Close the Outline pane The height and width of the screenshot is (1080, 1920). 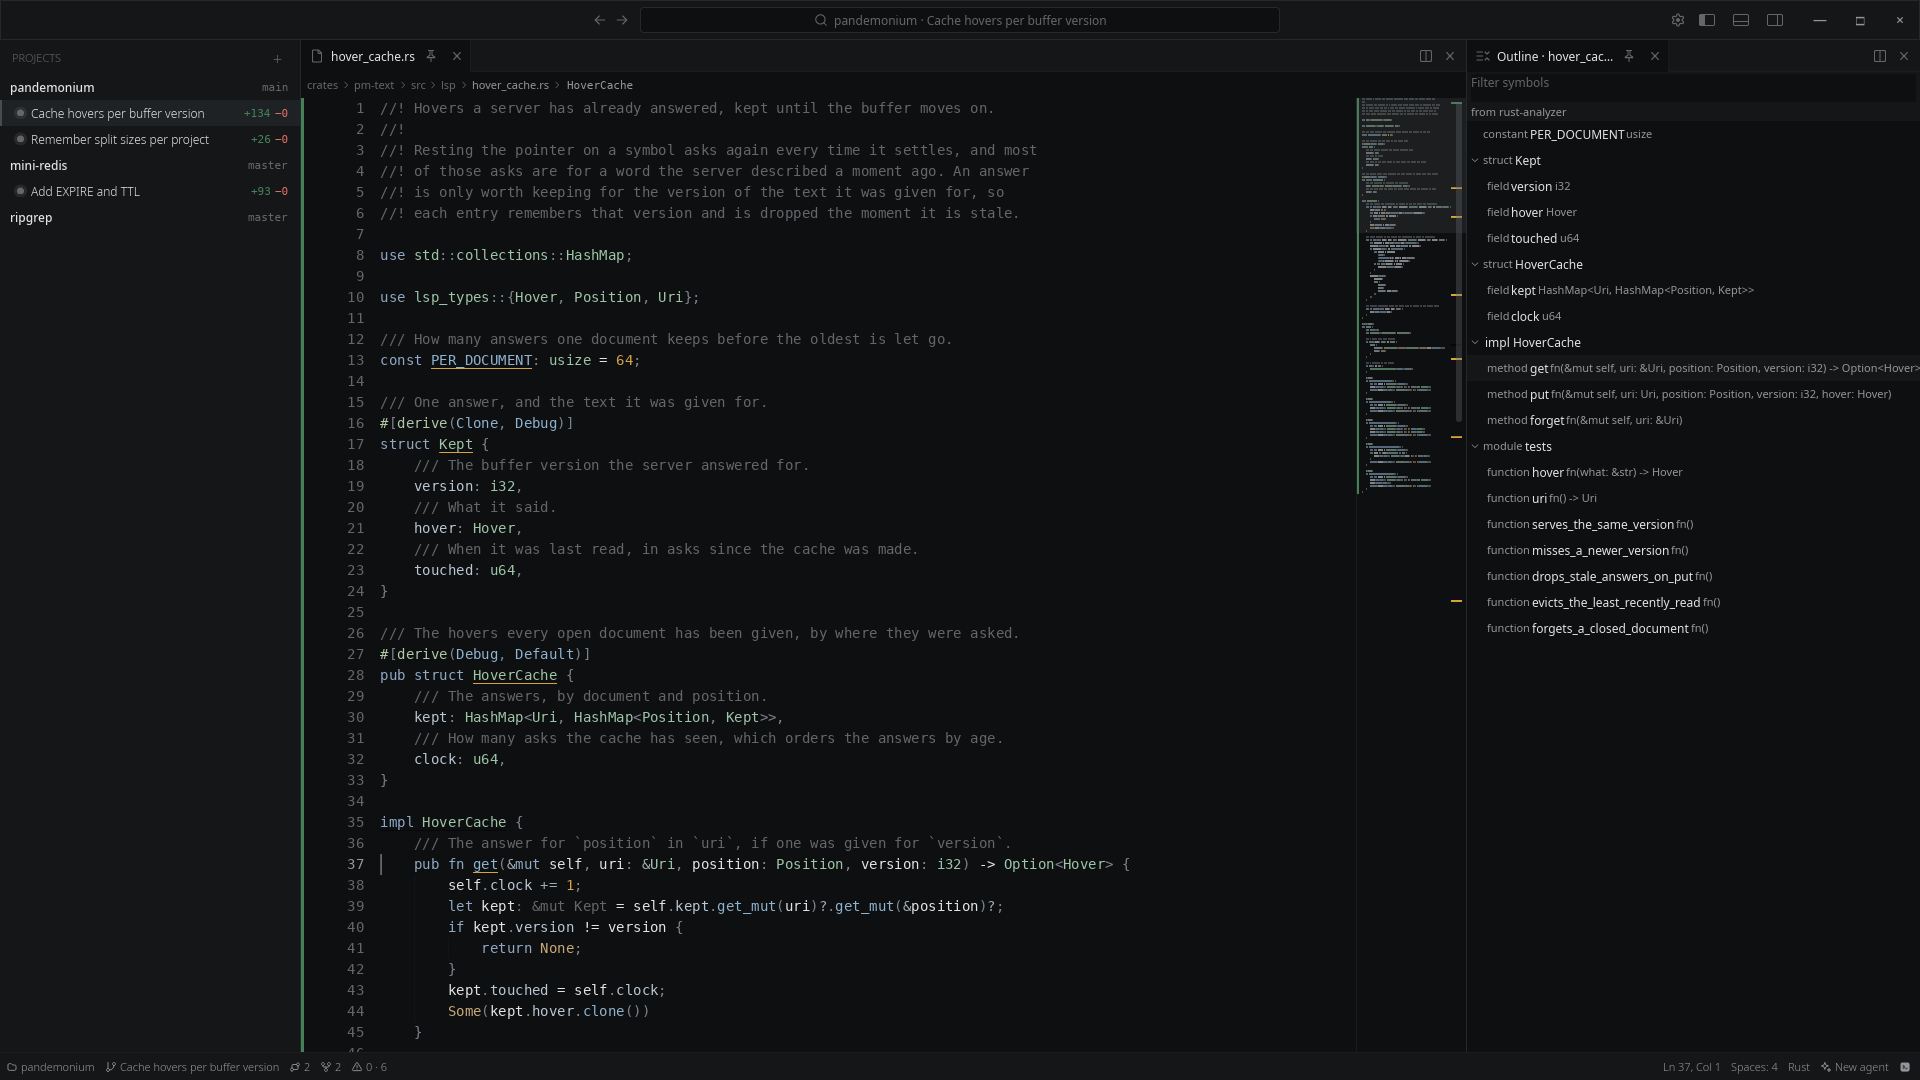point(1904,56)
